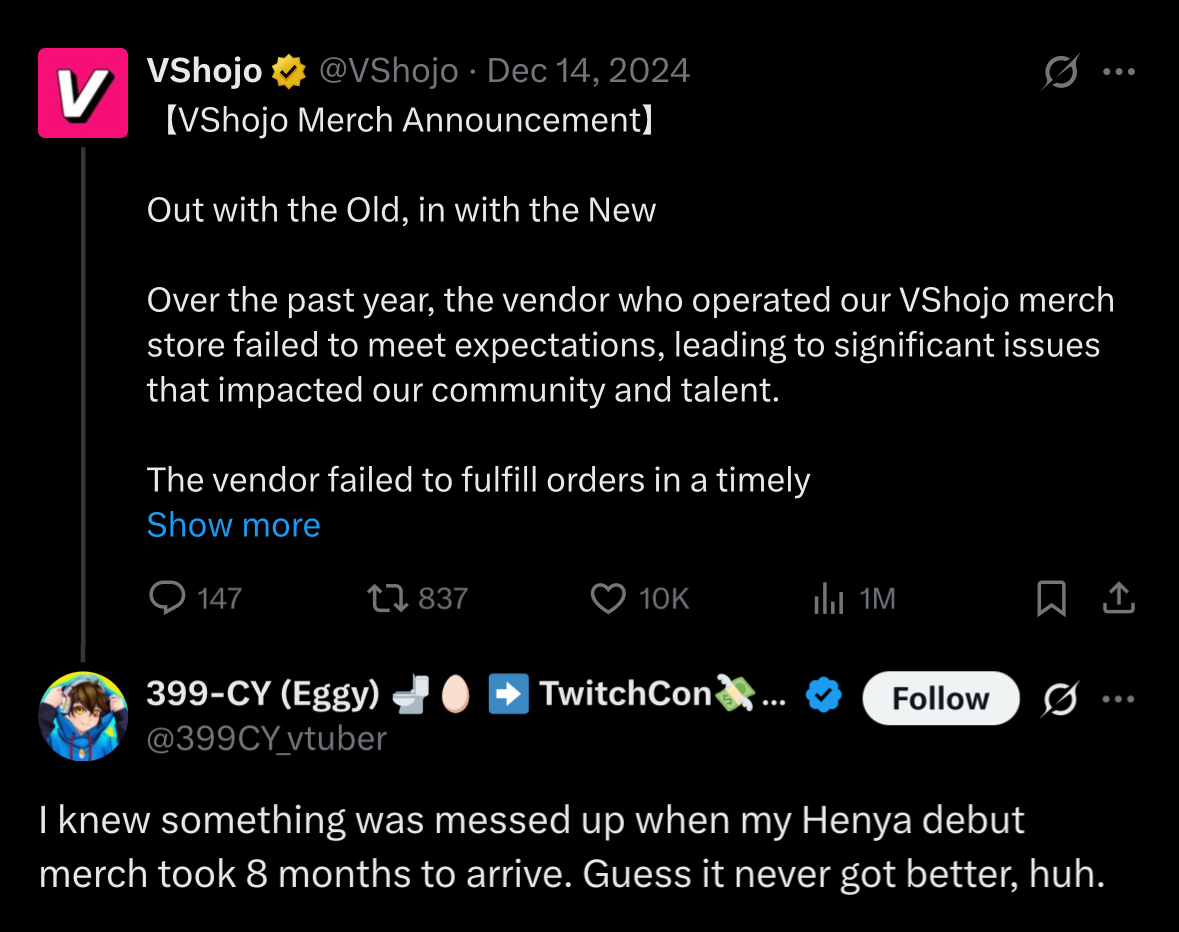This screenshot has height=932, width=1179.
Task: Reply to the VShojo merch announcement
Action: [166, 598]
